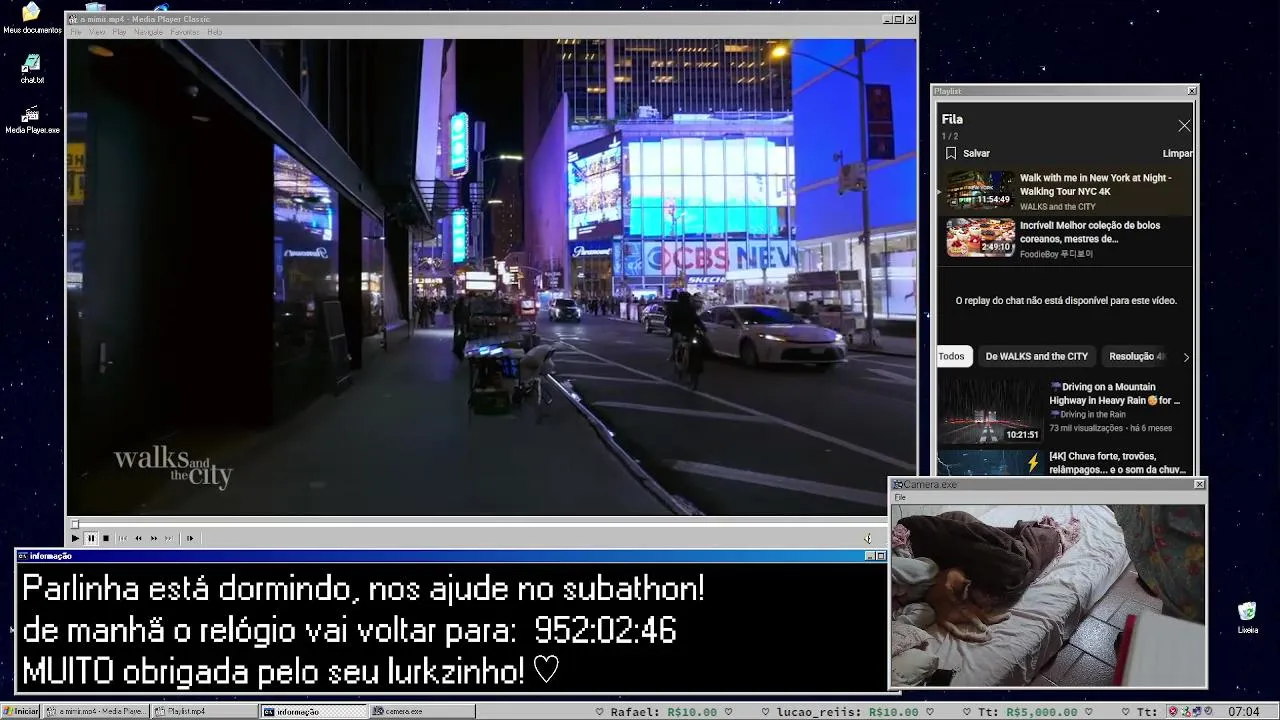The height and width of the screenshot is (720, 1280).
Task: Close the Playlist window
Action: pos(1191,91)
